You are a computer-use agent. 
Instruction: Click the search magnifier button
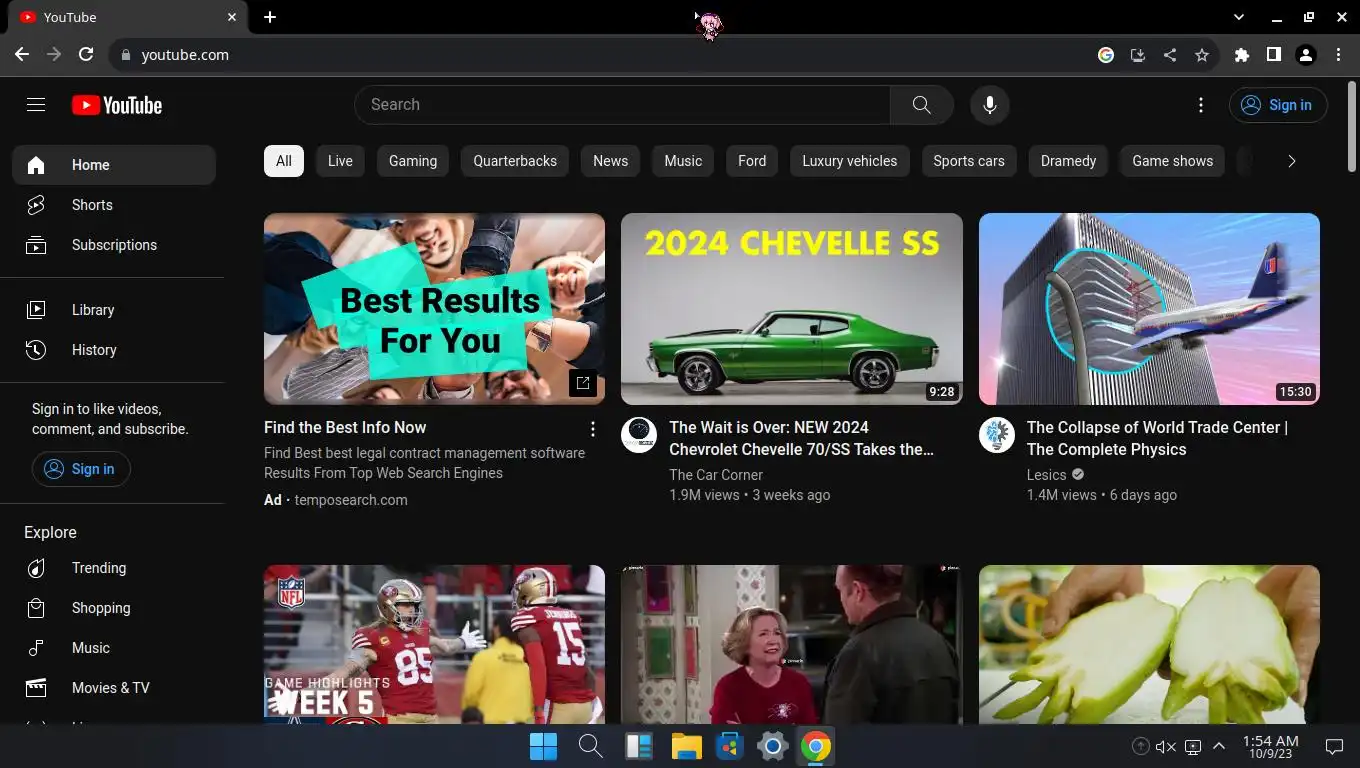922,105
